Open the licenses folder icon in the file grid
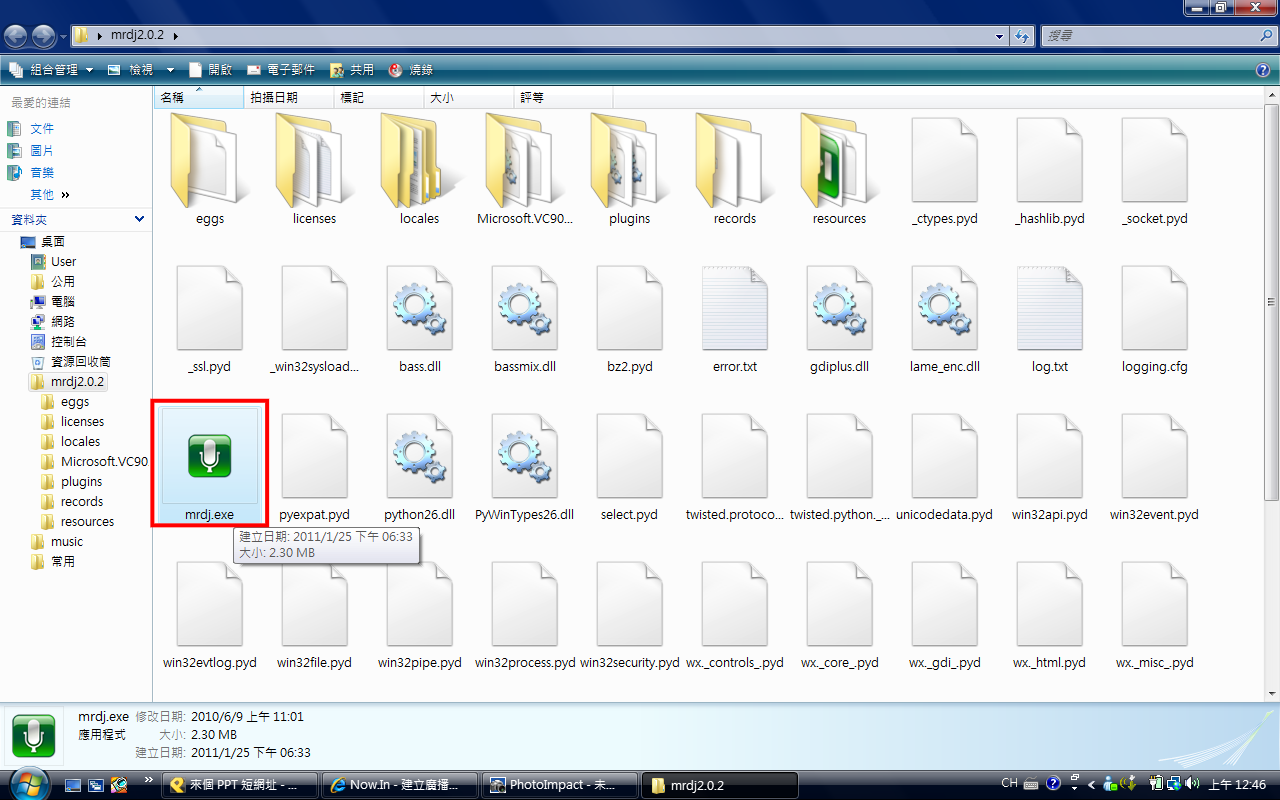 [x=315, y=160]
